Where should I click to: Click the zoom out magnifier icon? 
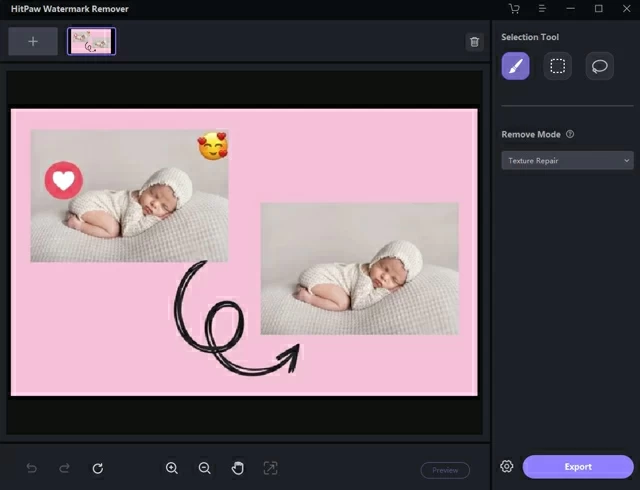tap(205, 468)
